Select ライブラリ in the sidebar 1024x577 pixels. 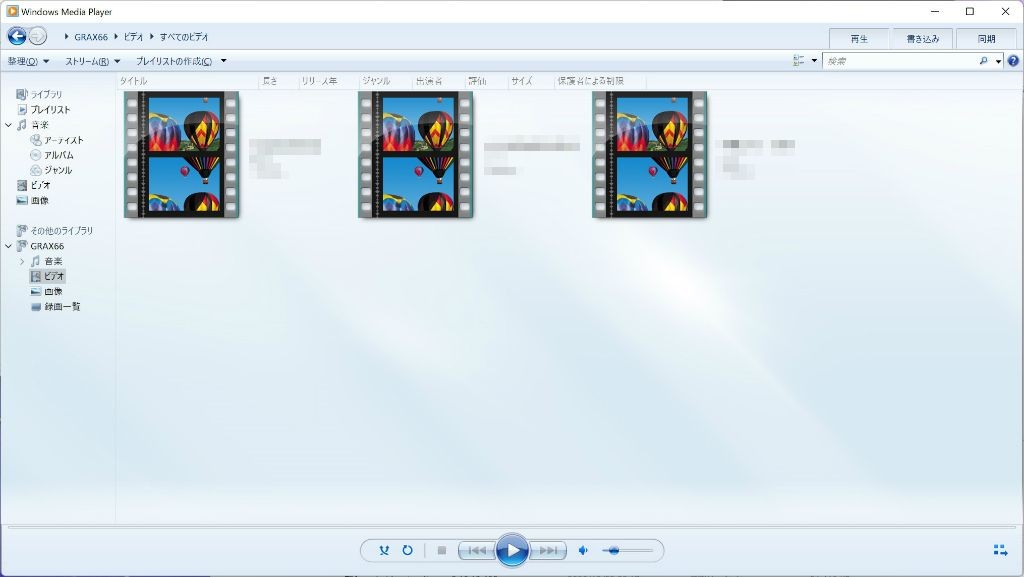pos(39,94)
